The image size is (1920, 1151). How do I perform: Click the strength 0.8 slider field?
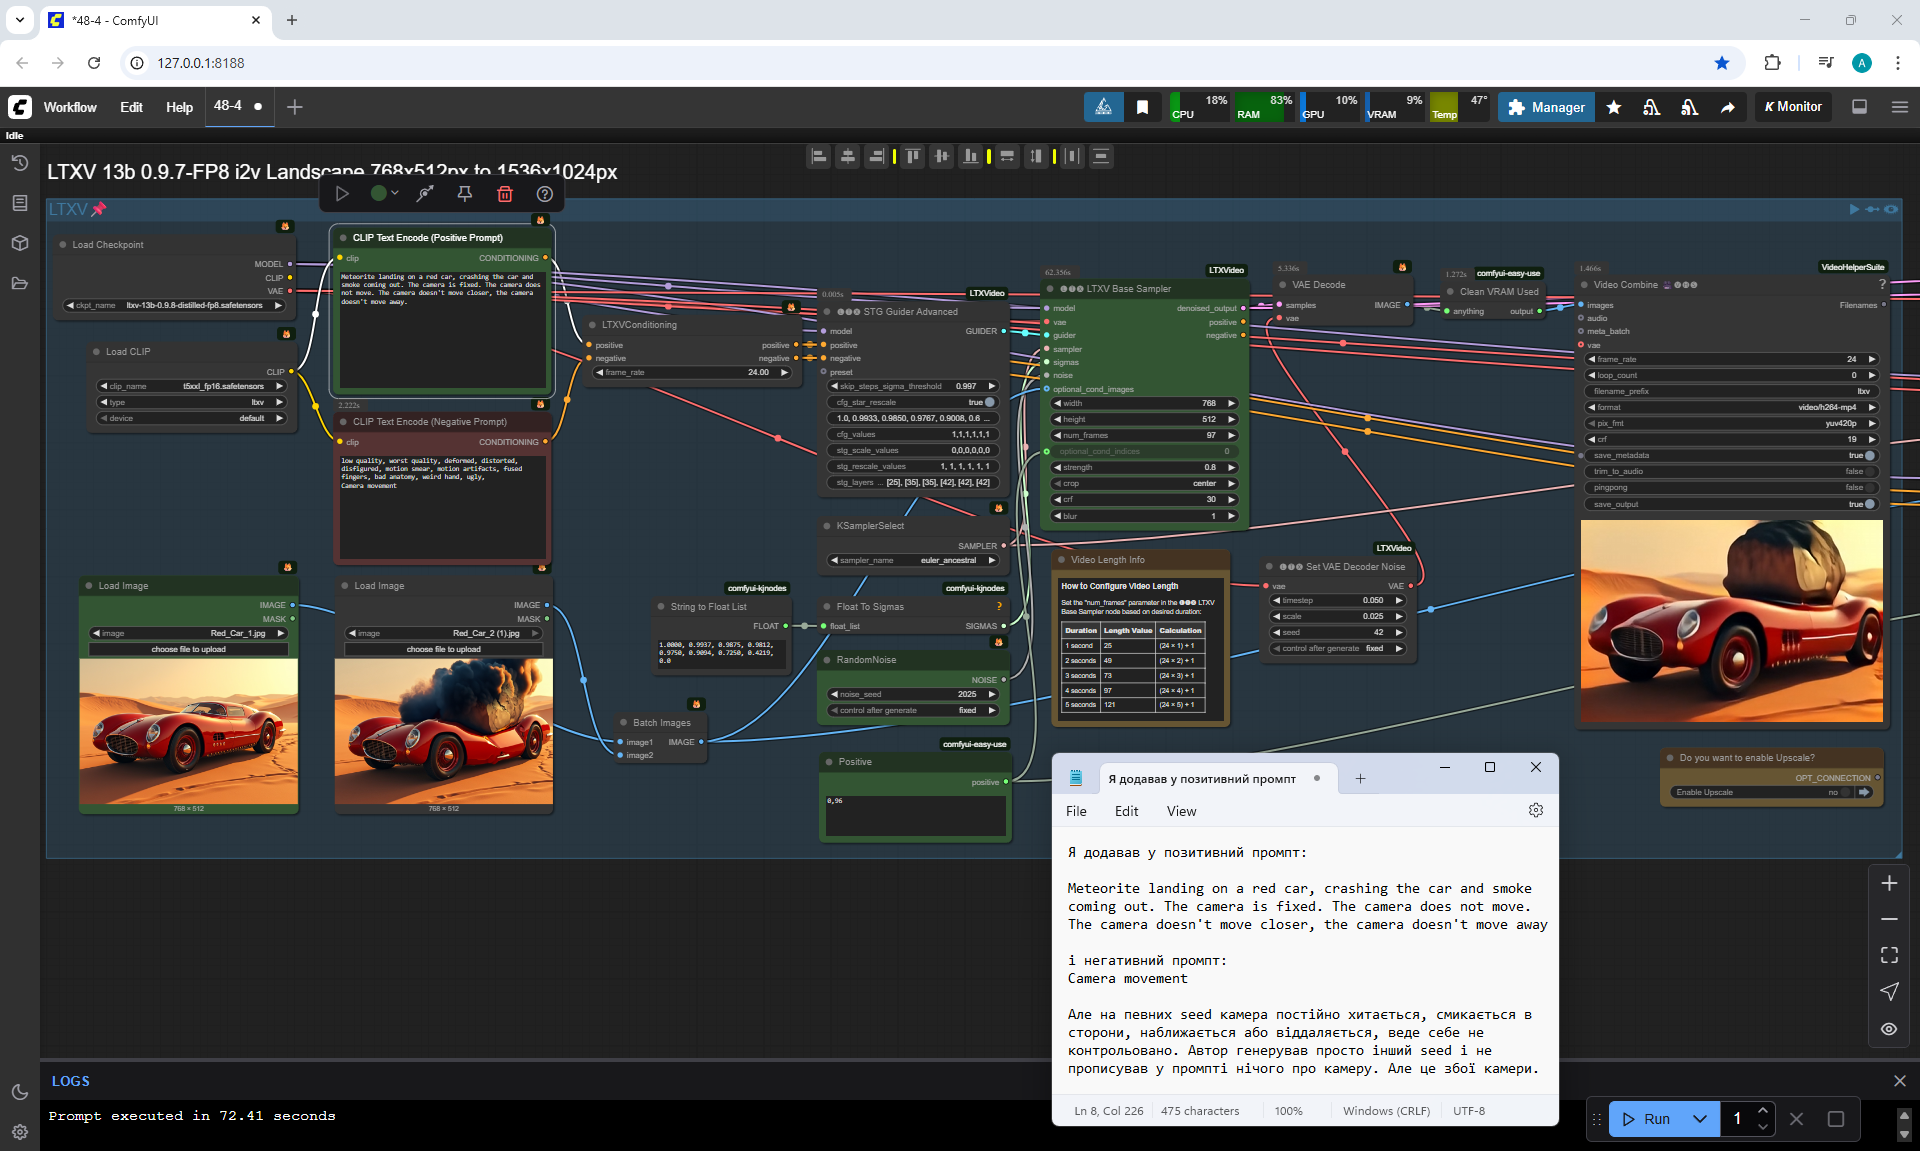1144,467
